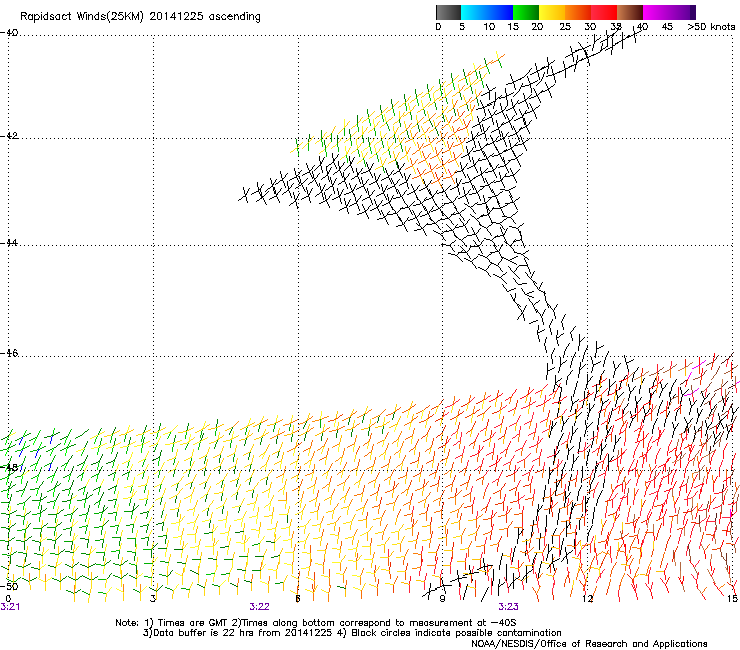Select the cyan-blue 5-15 knots legend band
The image size is (740, 650).
click(487, 12)
